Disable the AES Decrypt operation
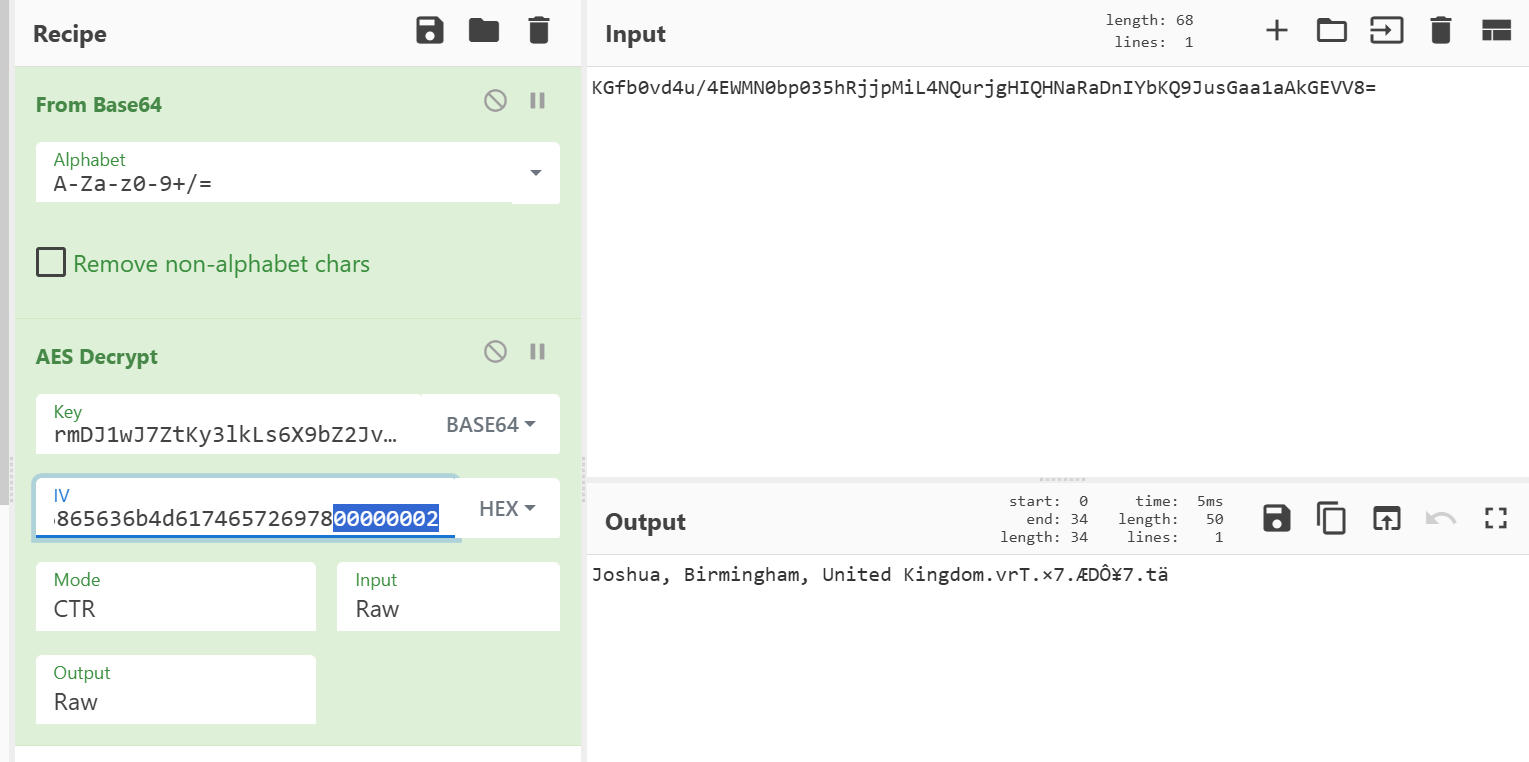 click(495, 352)
